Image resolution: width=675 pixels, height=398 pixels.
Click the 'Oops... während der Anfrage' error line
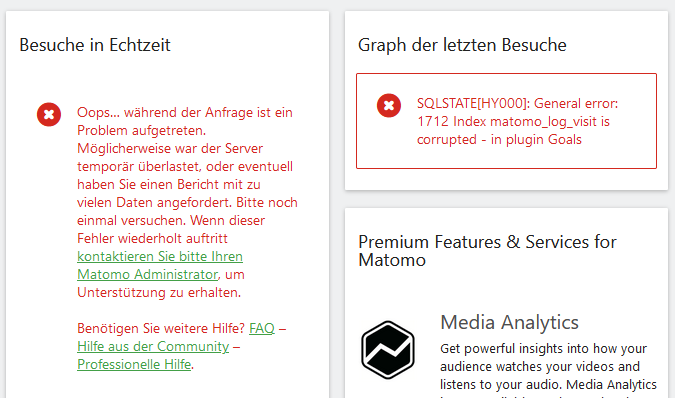[185, 112]
